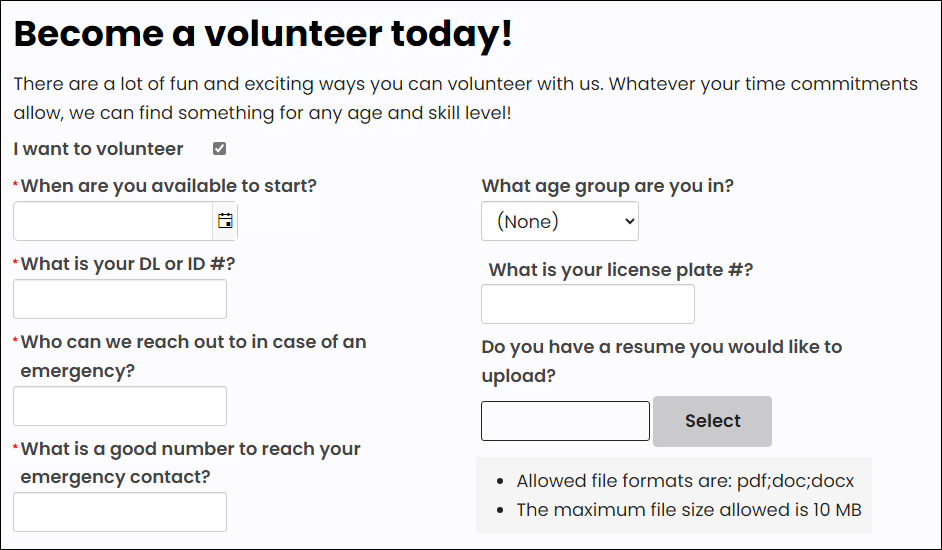Click the maximum file size note
The width and height of the screenshot is (942, 550).
[x=688, y=510]
